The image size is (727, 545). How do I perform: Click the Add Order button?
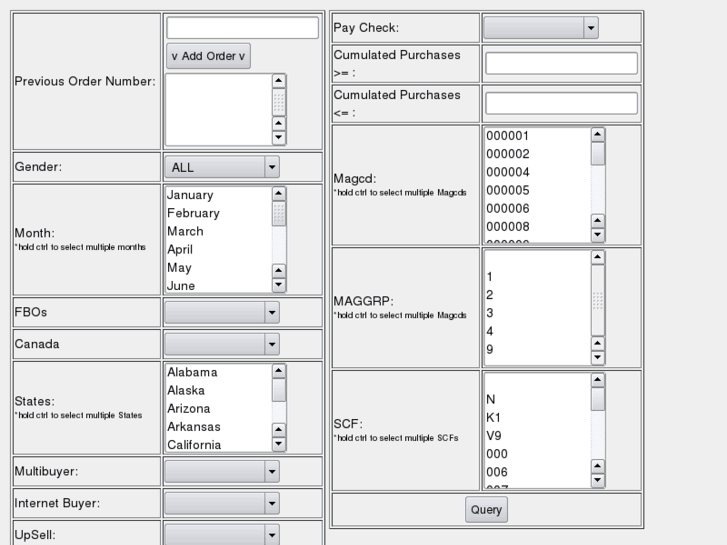click(x=208, y=56)
